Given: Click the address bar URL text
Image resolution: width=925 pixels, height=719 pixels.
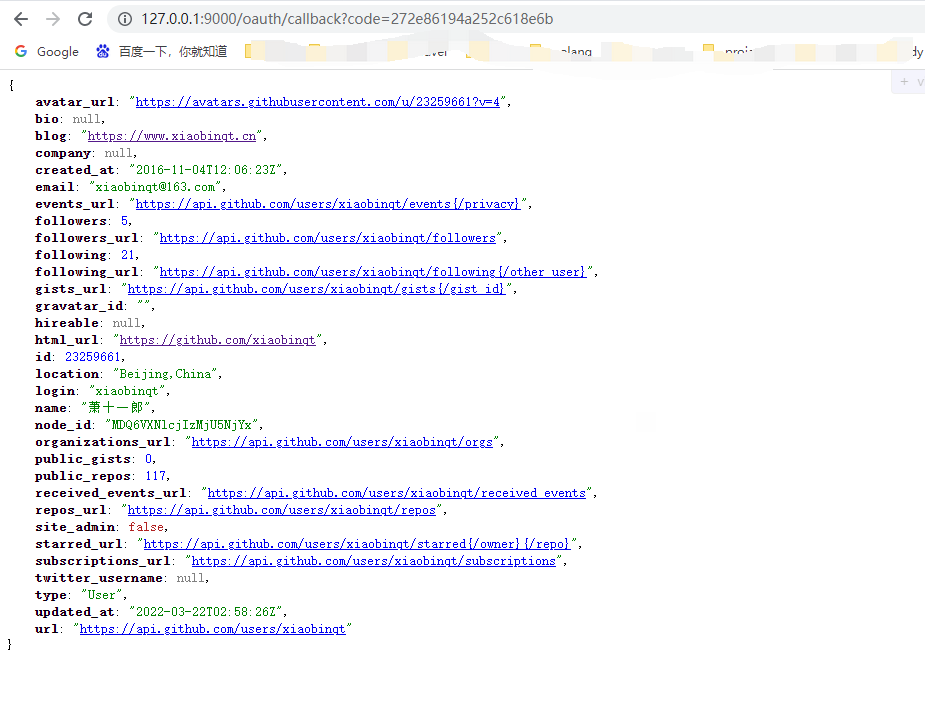Looking at the screenshot, I should (347, 19).
